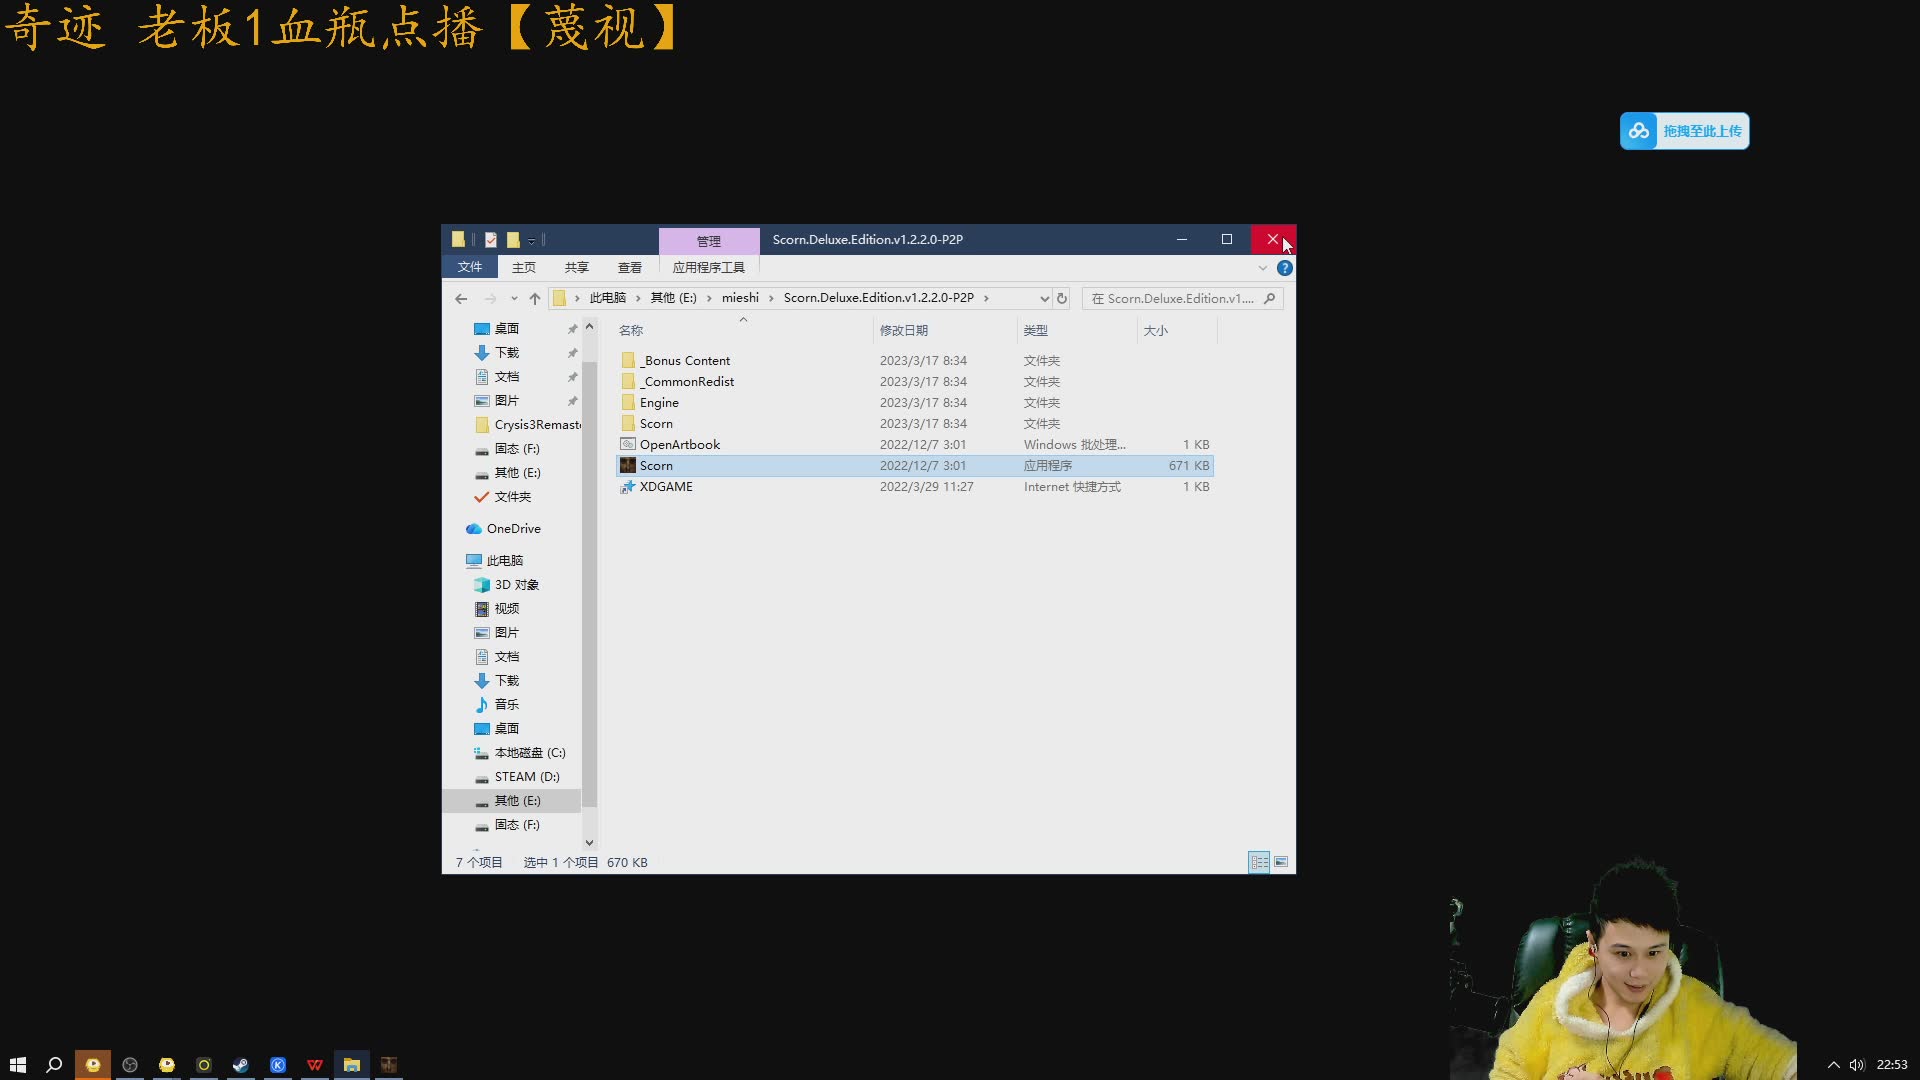Open the Windows Start menu
Screen dimensions: 1920x1080
coord(17,1065)
